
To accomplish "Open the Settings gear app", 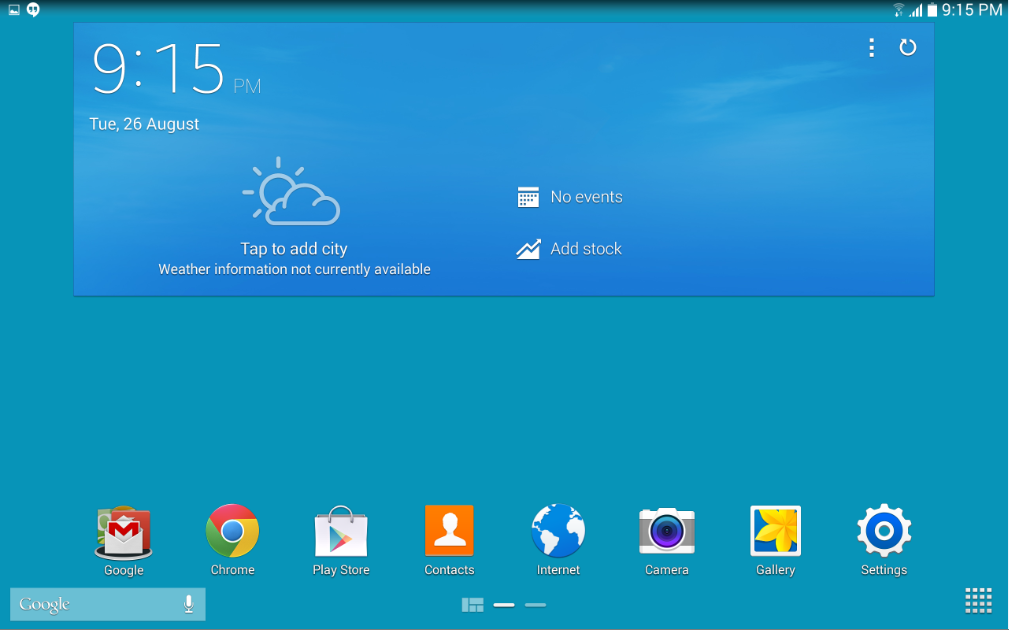I will tap(884, 531).
